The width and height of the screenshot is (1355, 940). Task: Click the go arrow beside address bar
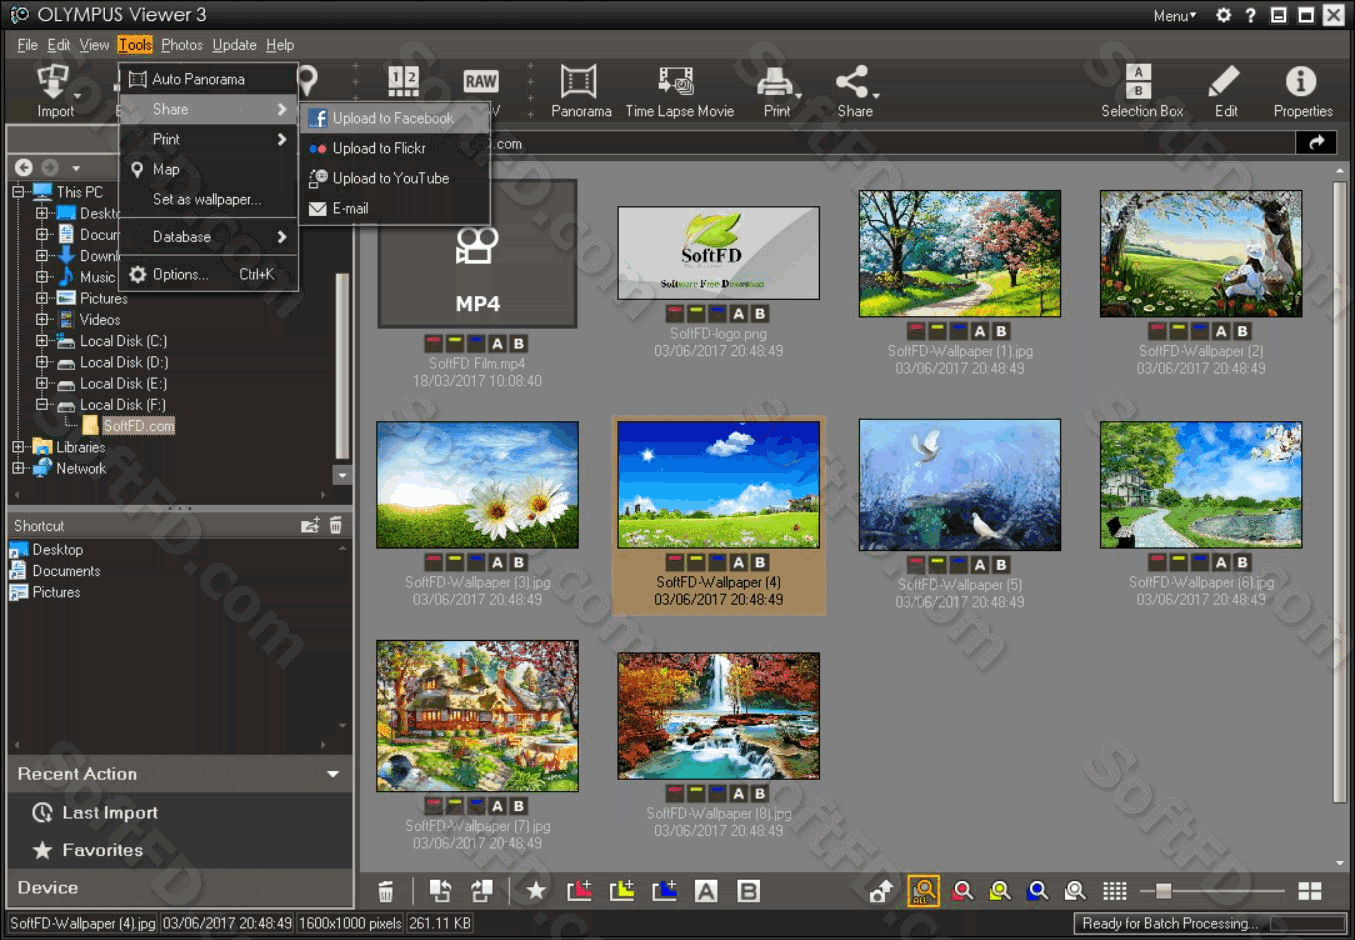click(1316, 142)
